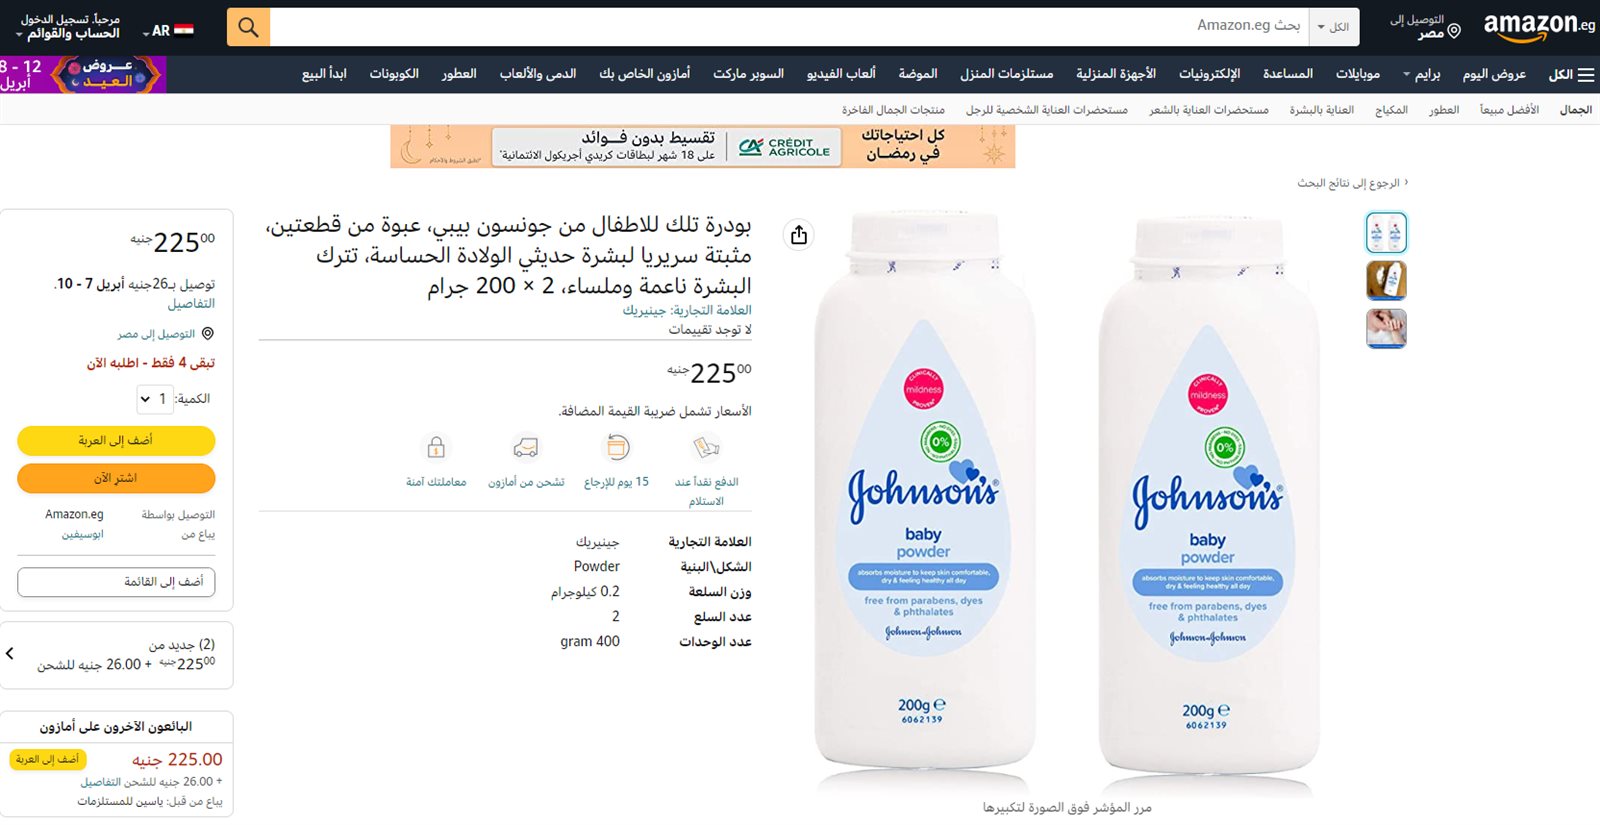Image resolution: width=1600 pixels, height=825 pixels.
Task: Select the second product thumbnail
Action: pyautogui.click(x=1386, y=280)
